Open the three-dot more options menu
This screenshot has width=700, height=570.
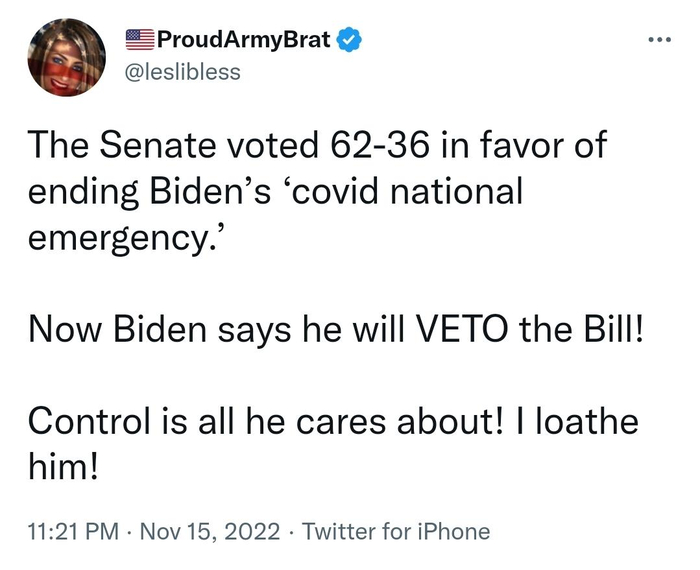pos(656,42)
